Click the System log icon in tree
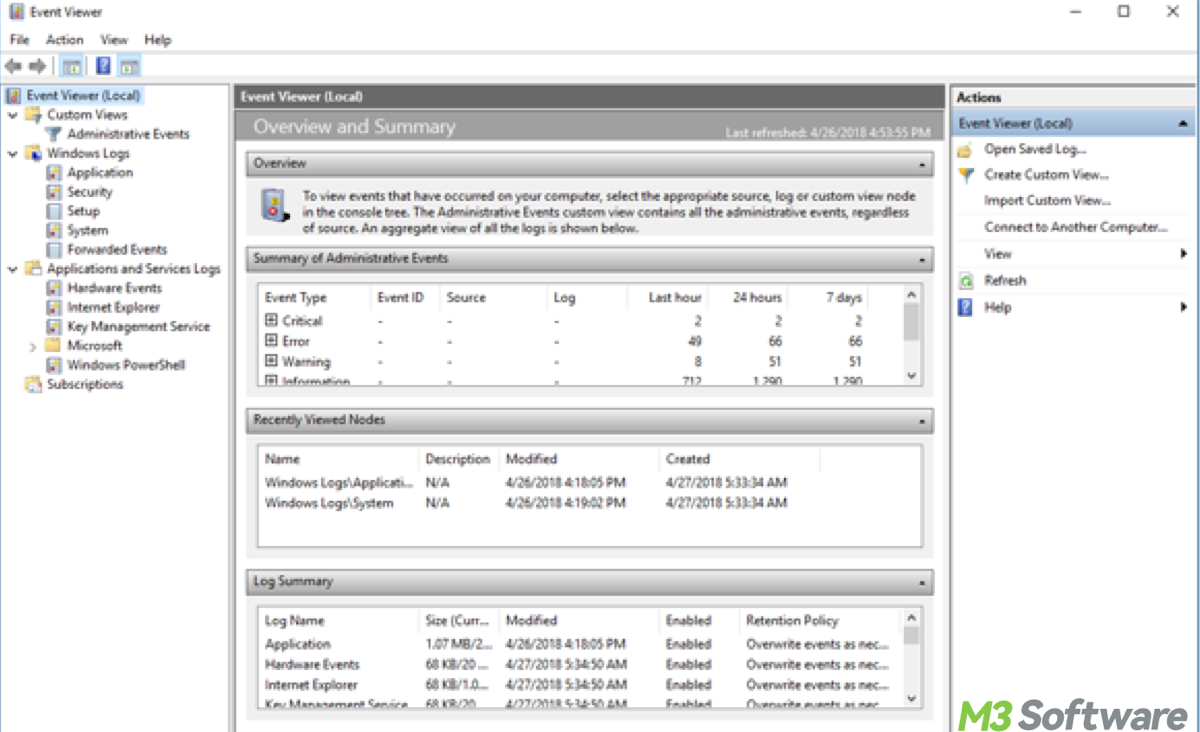 (x=55, y=230)
